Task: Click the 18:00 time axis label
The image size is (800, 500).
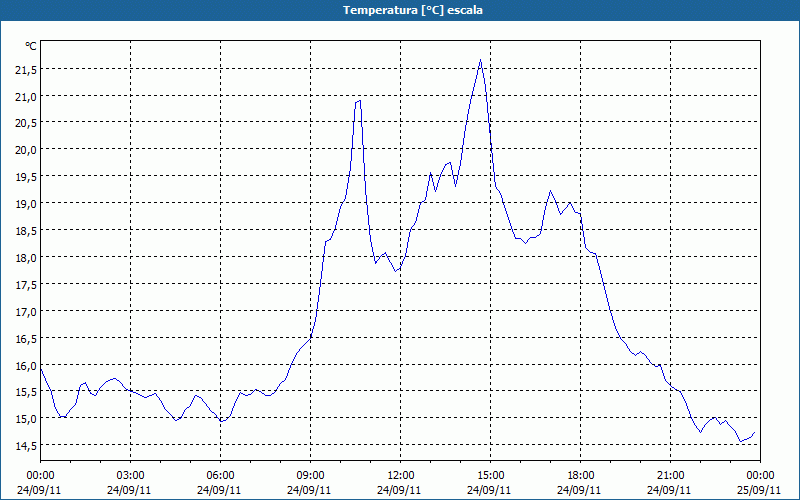Action: (581, 476)
